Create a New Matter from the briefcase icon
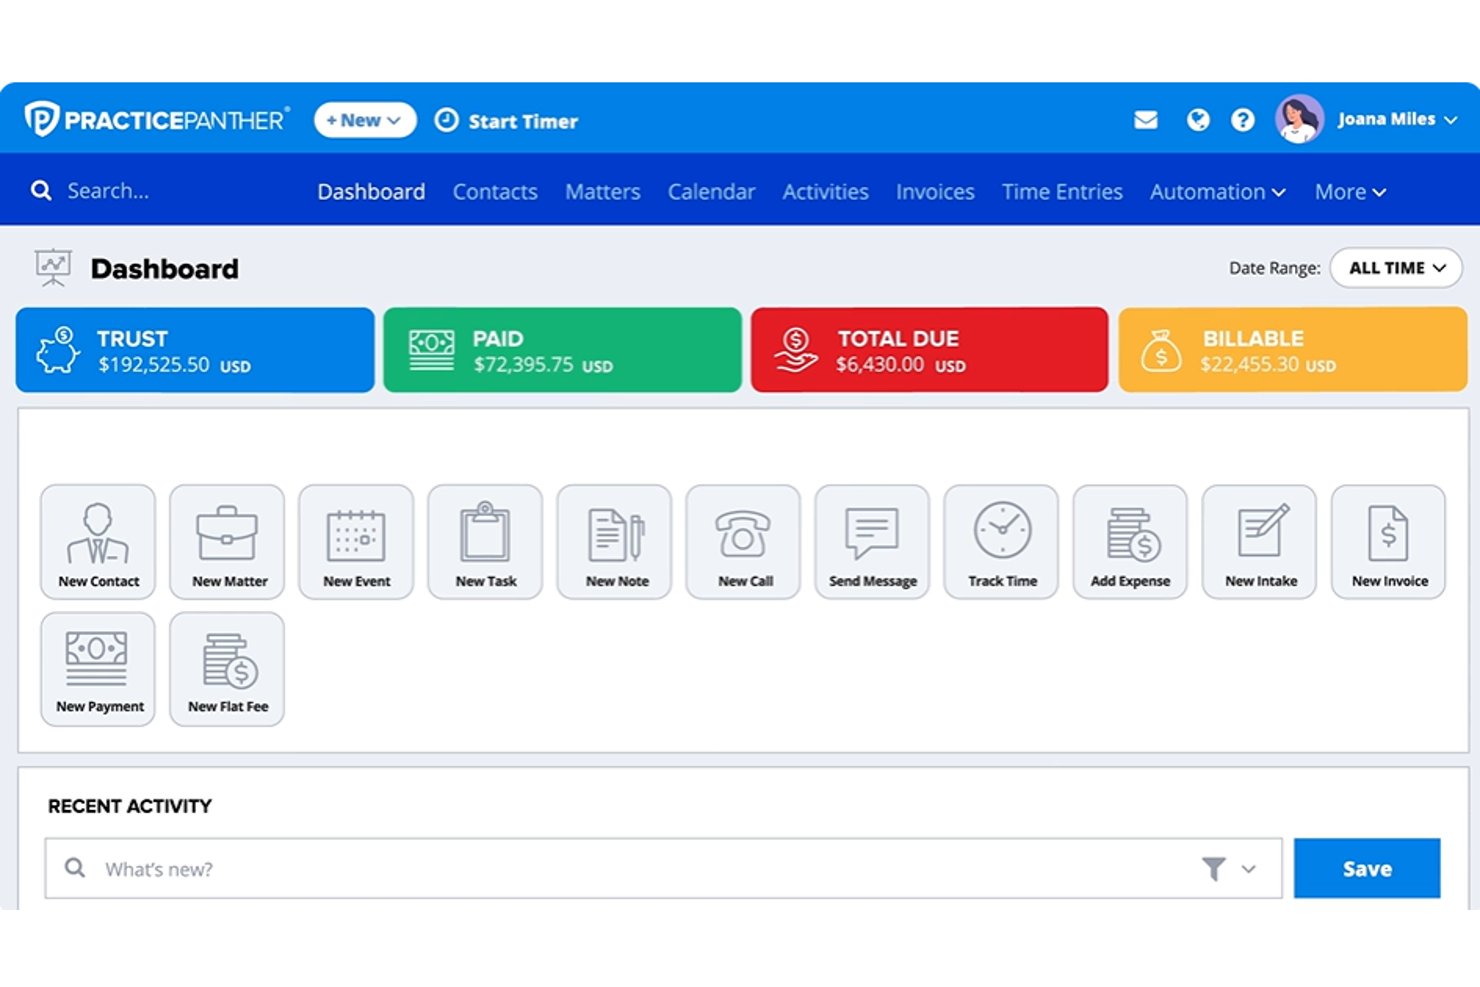 coord(227,542)
